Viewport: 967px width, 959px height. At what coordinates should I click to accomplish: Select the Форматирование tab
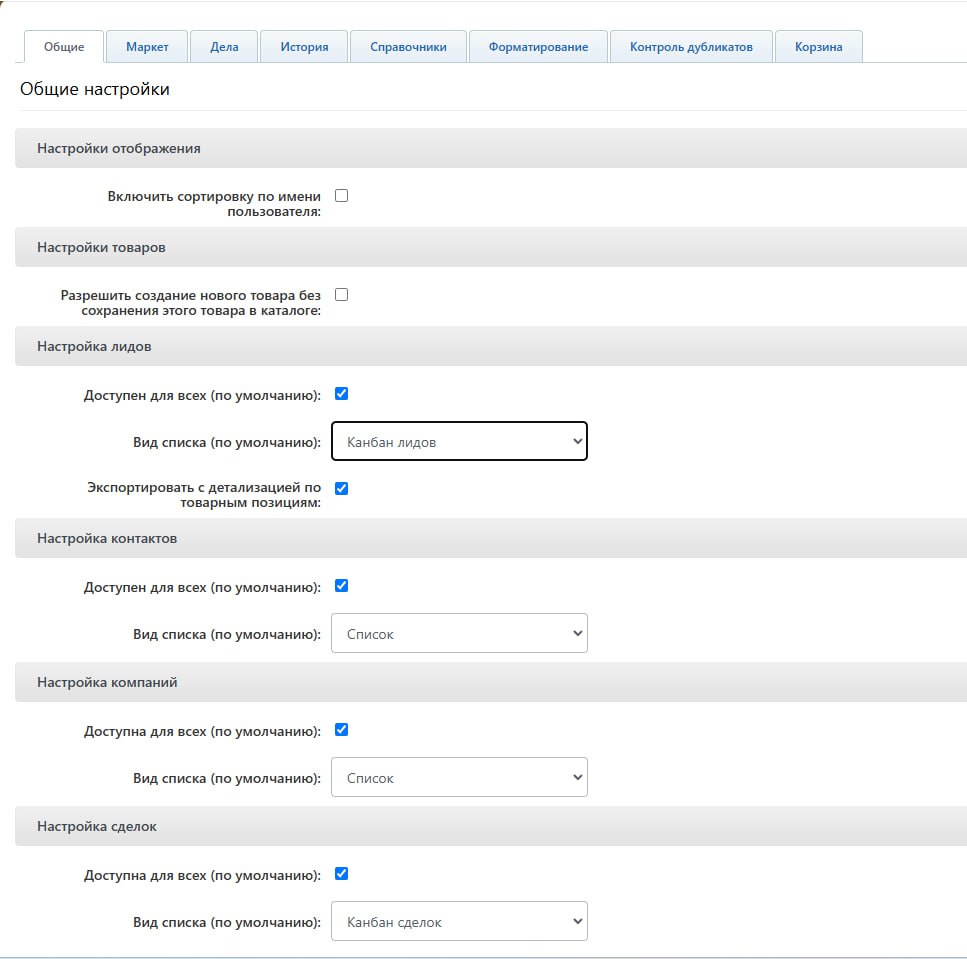click(538, 47)
